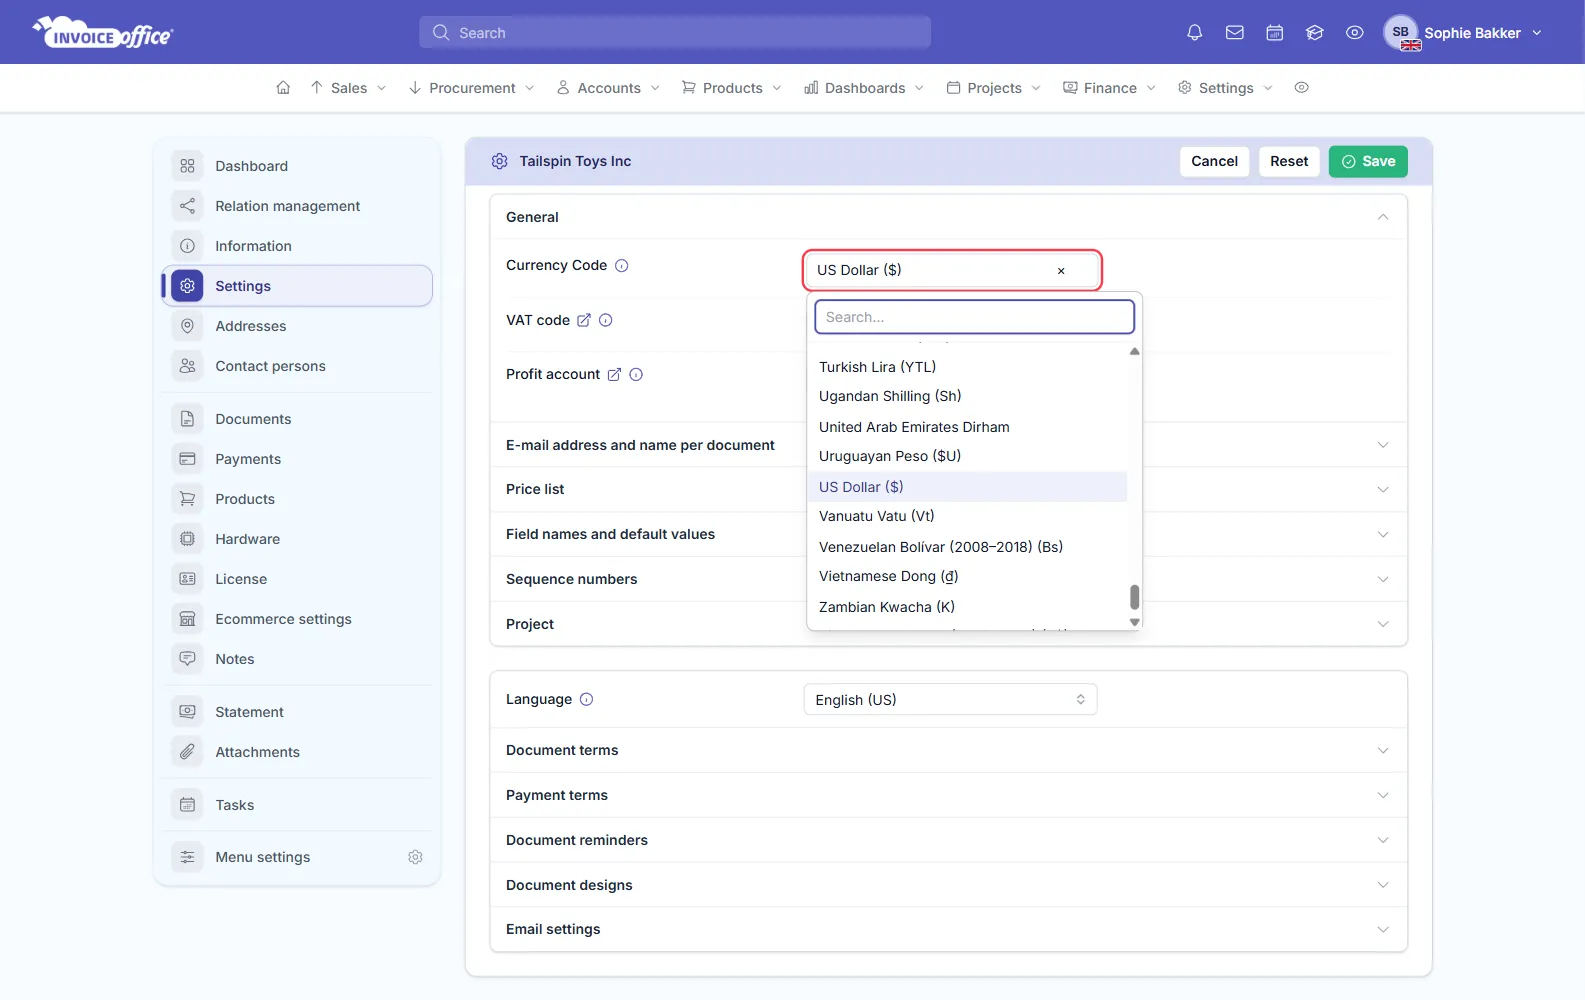Screen dimensions: 1585x1000
Task: Select Turkish Lira (YTL) currency
Action: 967,367
